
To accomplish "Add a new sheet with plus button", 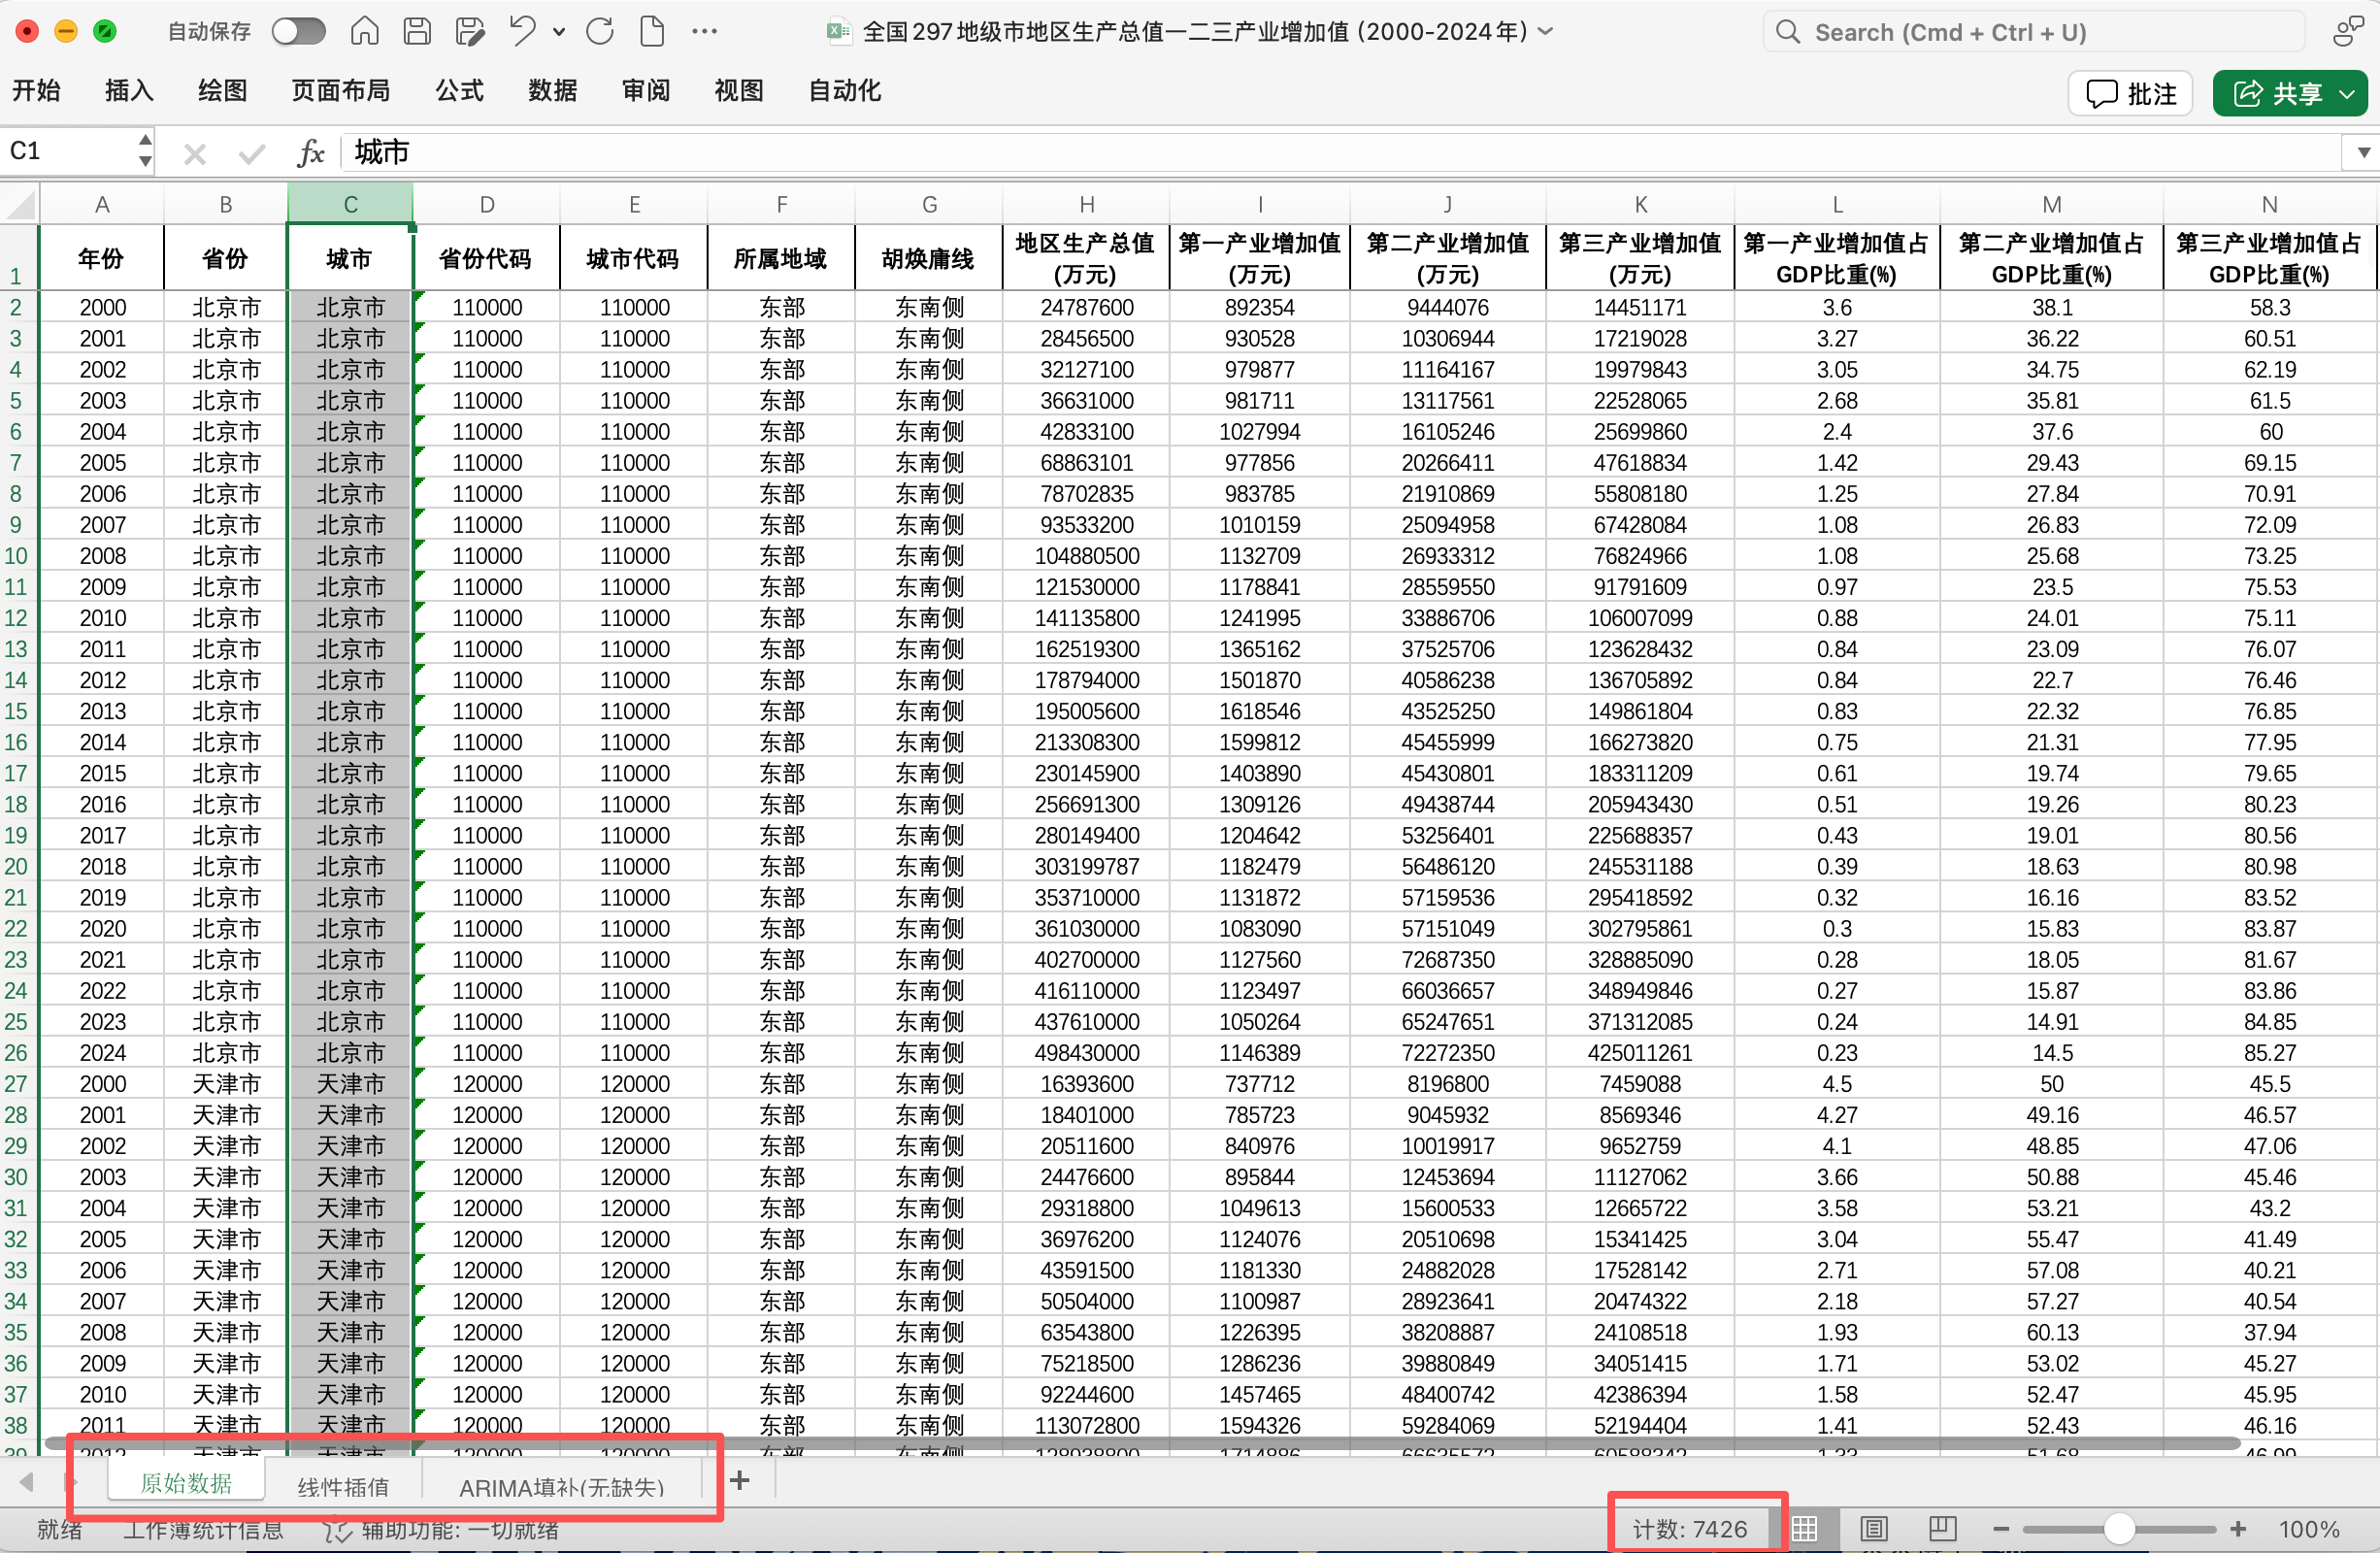I will [740, 1481].
